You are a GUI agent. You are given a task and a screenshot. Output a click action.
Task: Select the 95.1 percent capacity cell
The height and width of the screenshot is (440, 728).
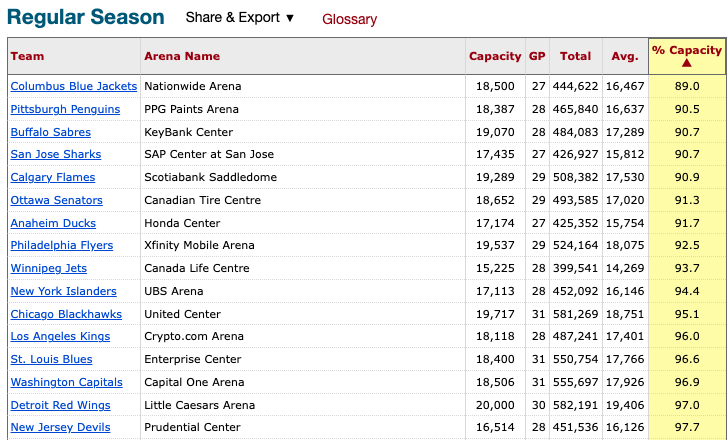point(687,314)
